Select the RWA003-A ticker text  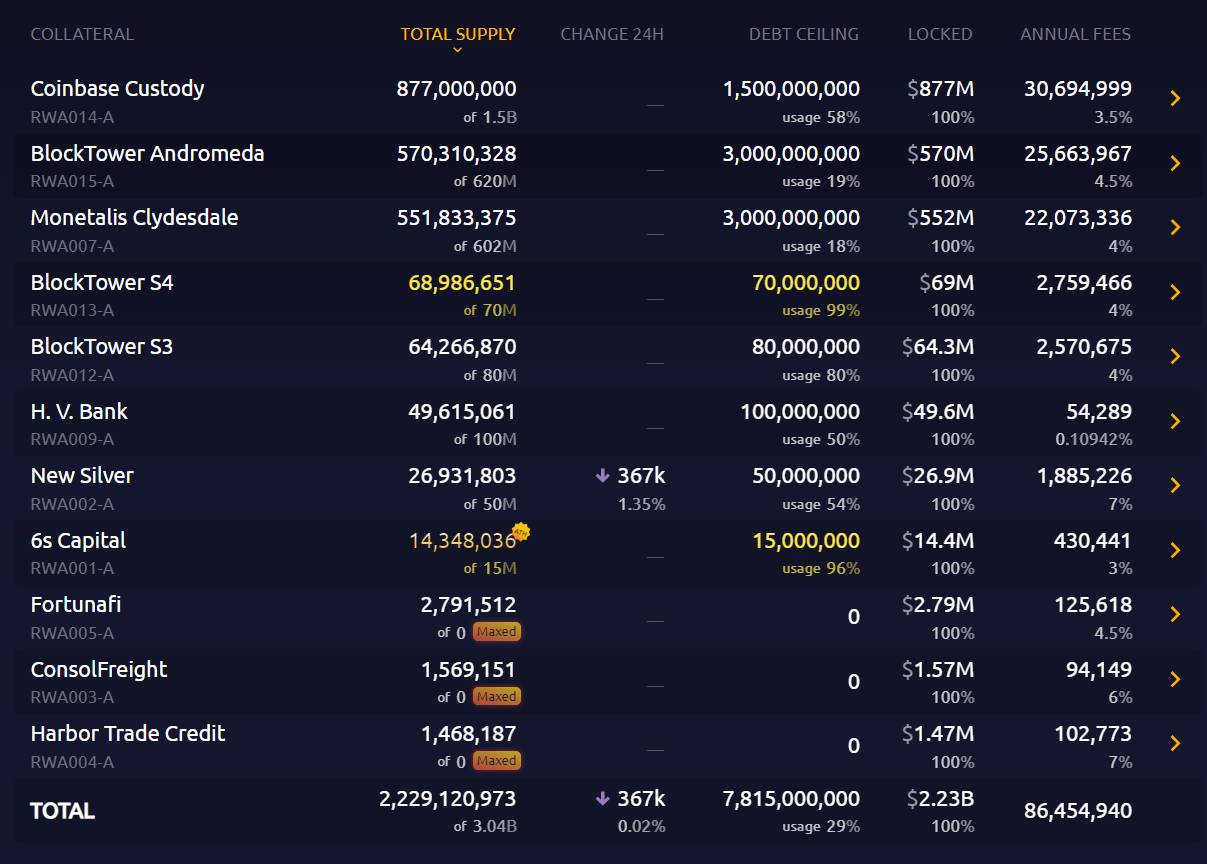(x=72, y=697)
